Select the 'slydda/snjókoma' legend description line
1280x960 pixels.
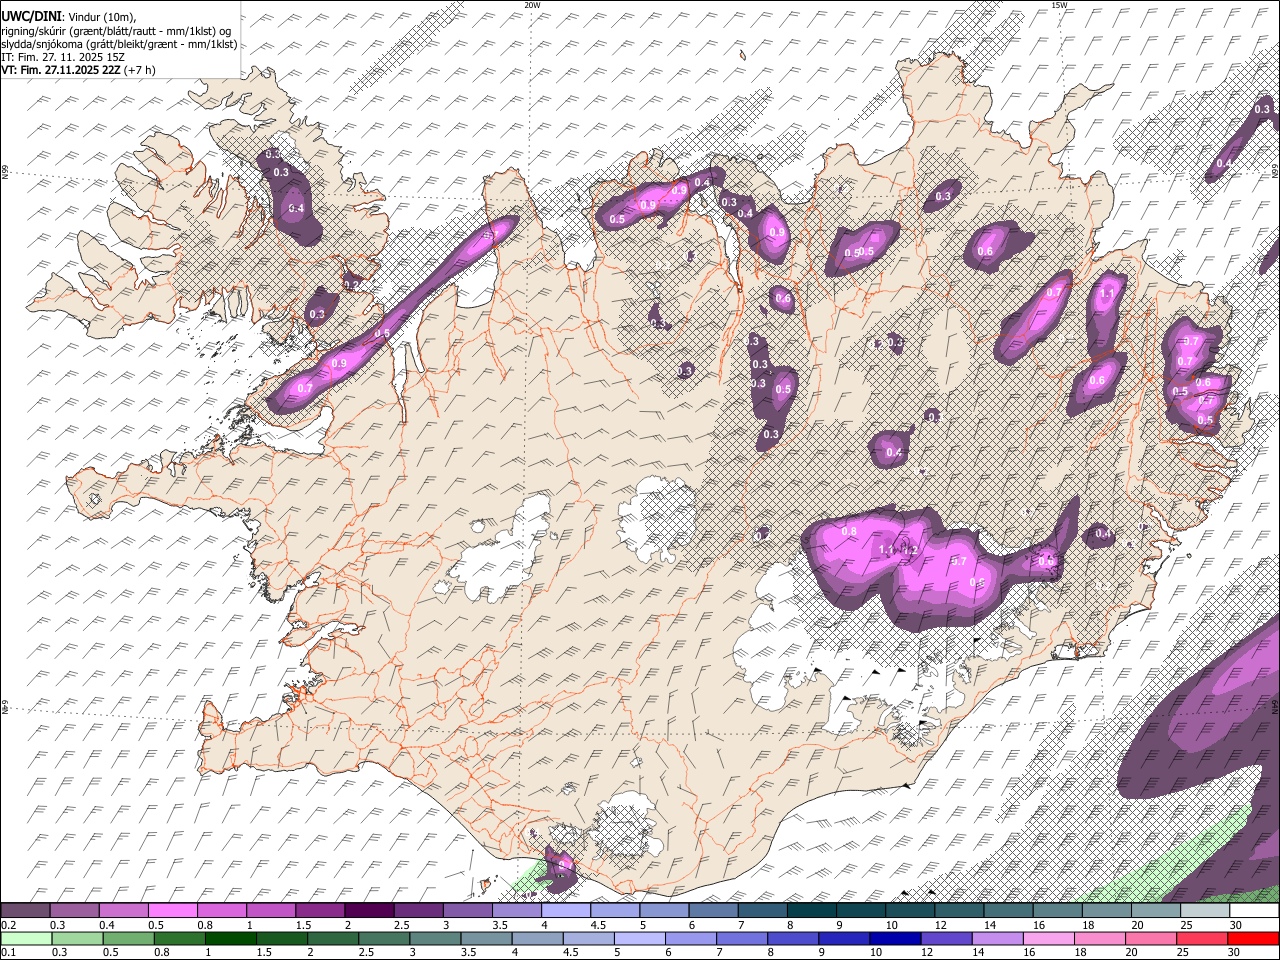[x=119, y=44]
